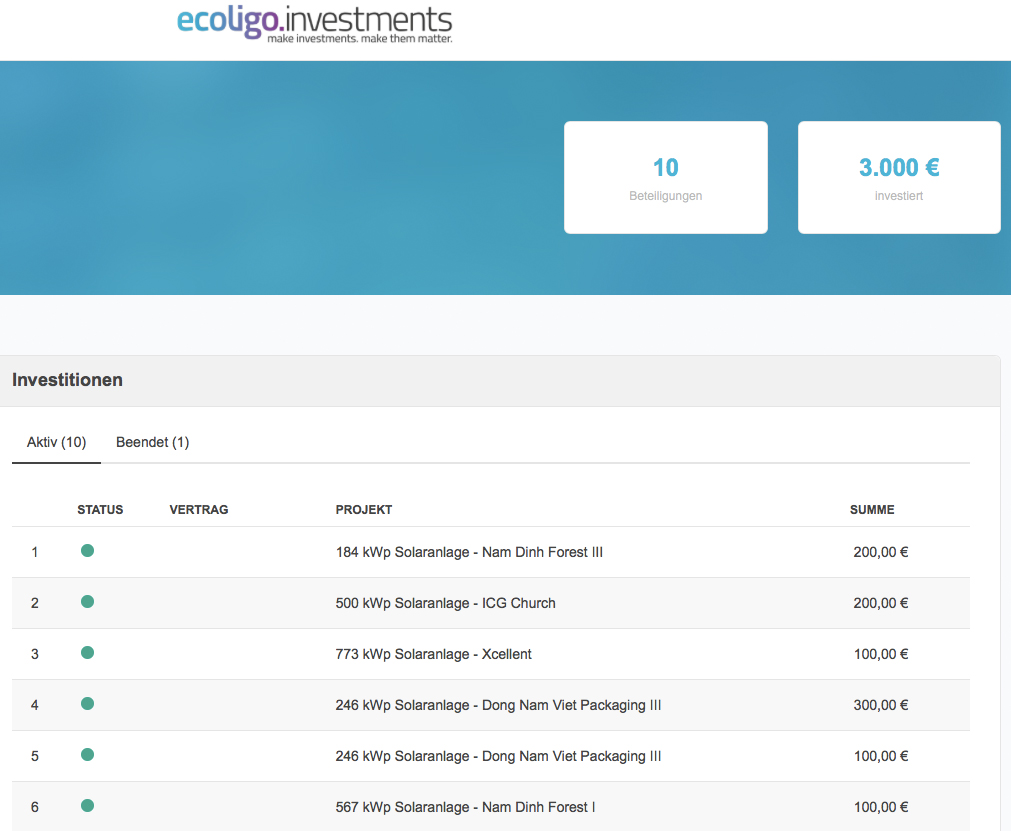Click row number 3 in the table
1011x831 pixels.
35,654
